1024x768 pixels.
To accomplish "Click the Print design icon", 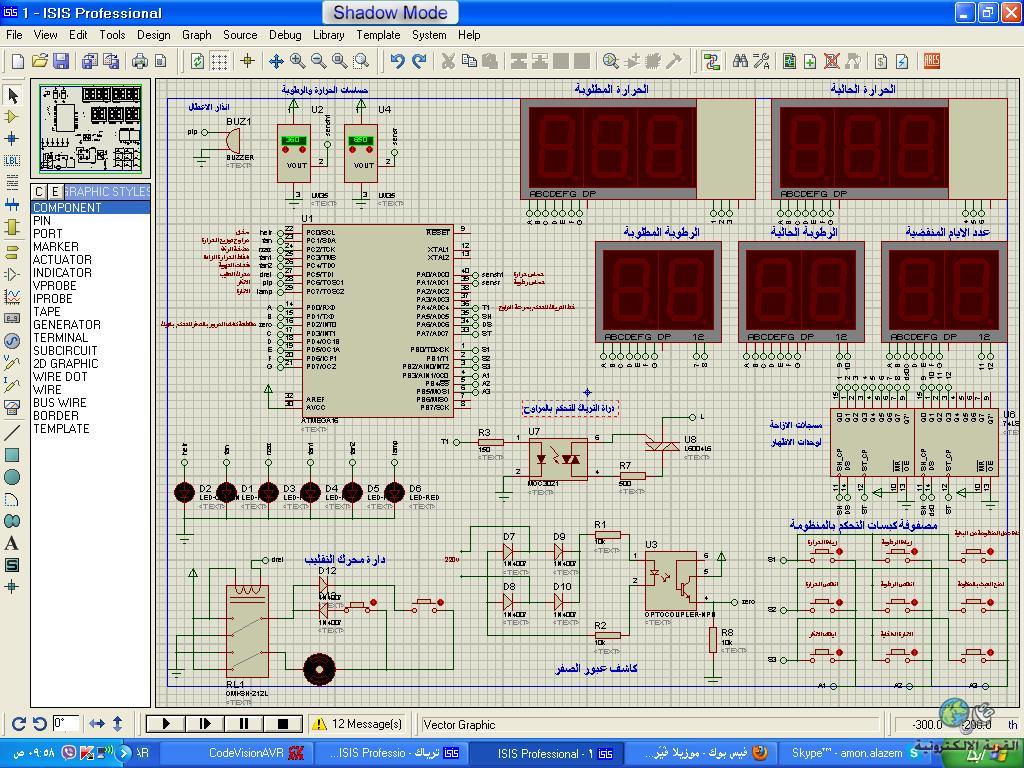I will point(140,61).
